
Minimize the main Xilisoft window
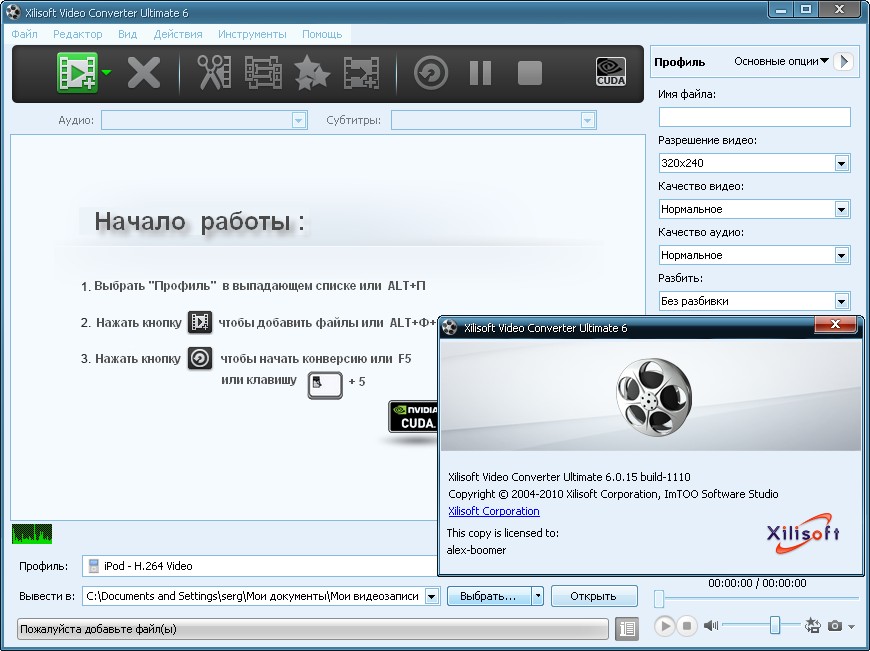[782, 10]
